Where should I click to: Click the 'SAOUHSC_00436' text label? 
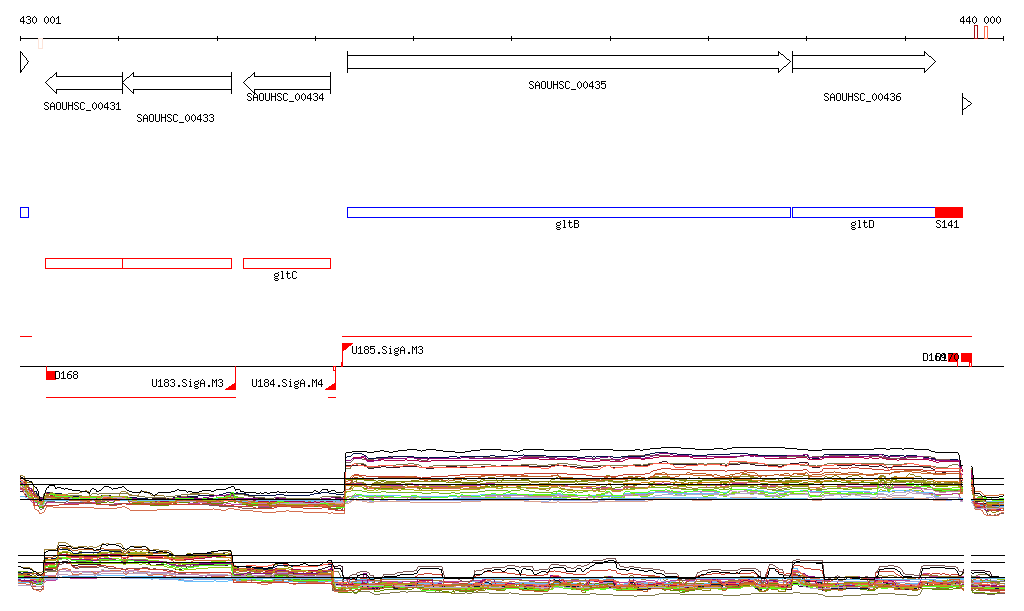(862, 97)
